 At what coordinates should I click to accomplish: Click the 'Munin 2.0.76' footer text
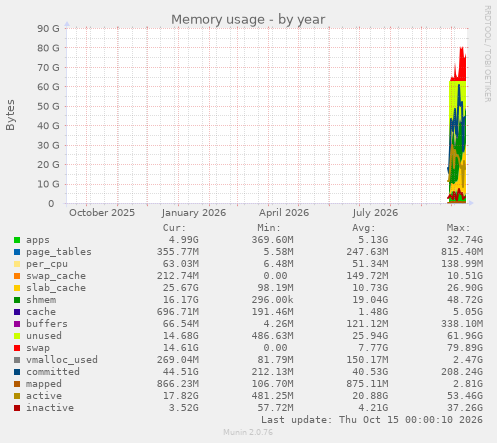coord(248,432)
